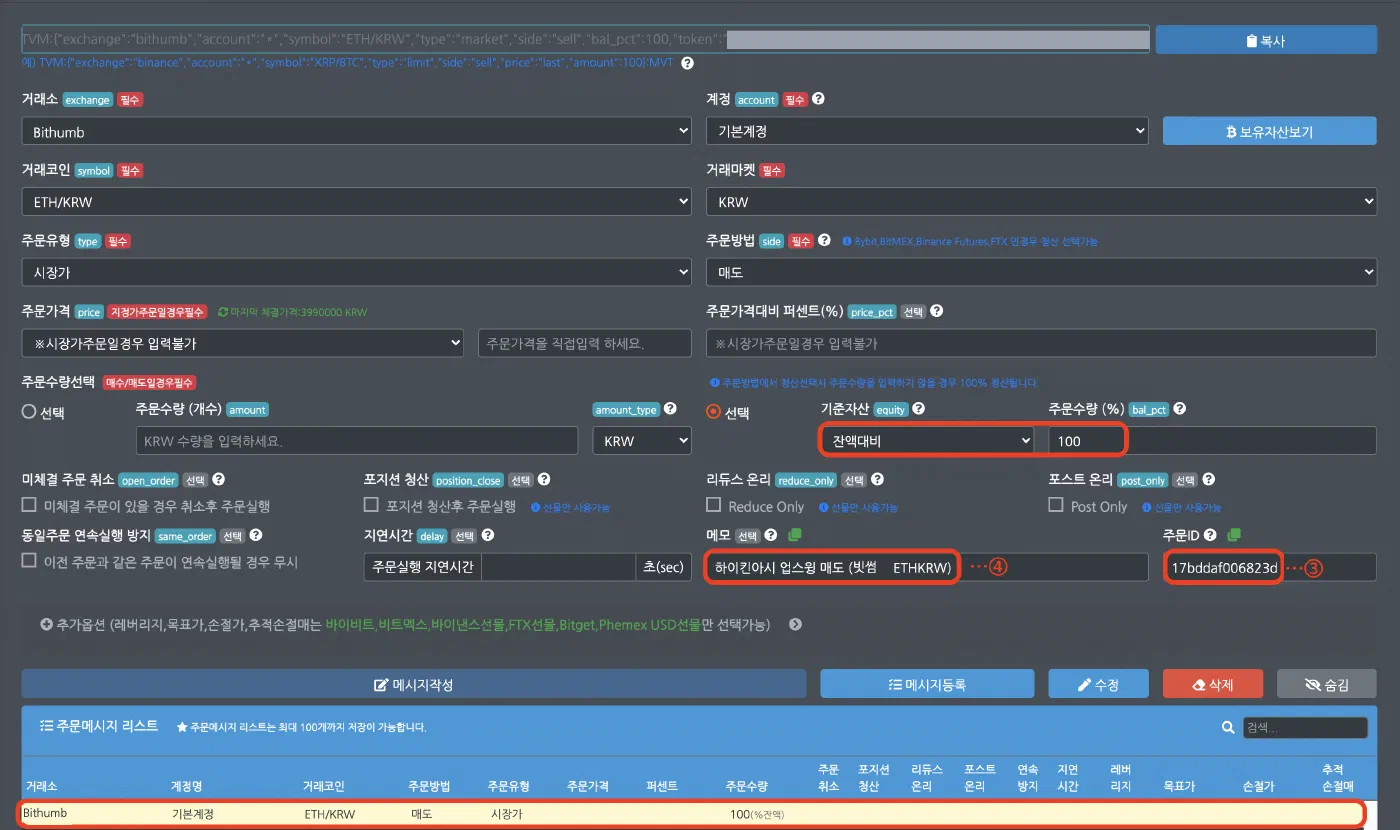Click the 메시지등록 button
Screen dimensions: 1400x830
tap(927, 684)
